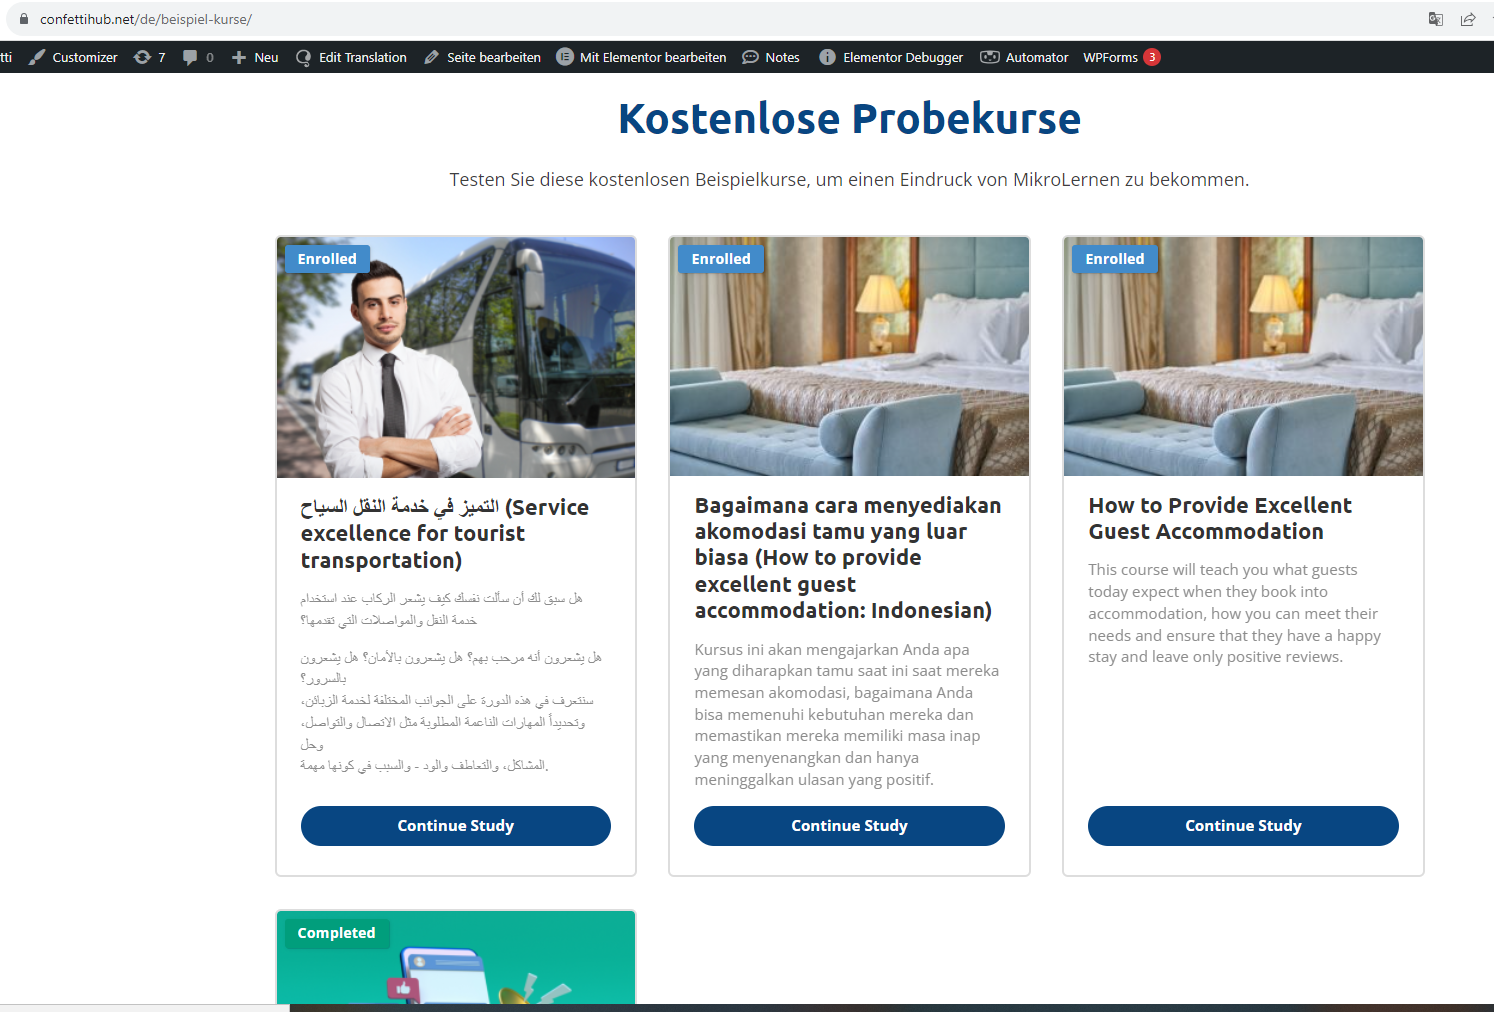The image size is (1494, 1012).
Task: Click the Automator robot icon
Action: (990, 57)
